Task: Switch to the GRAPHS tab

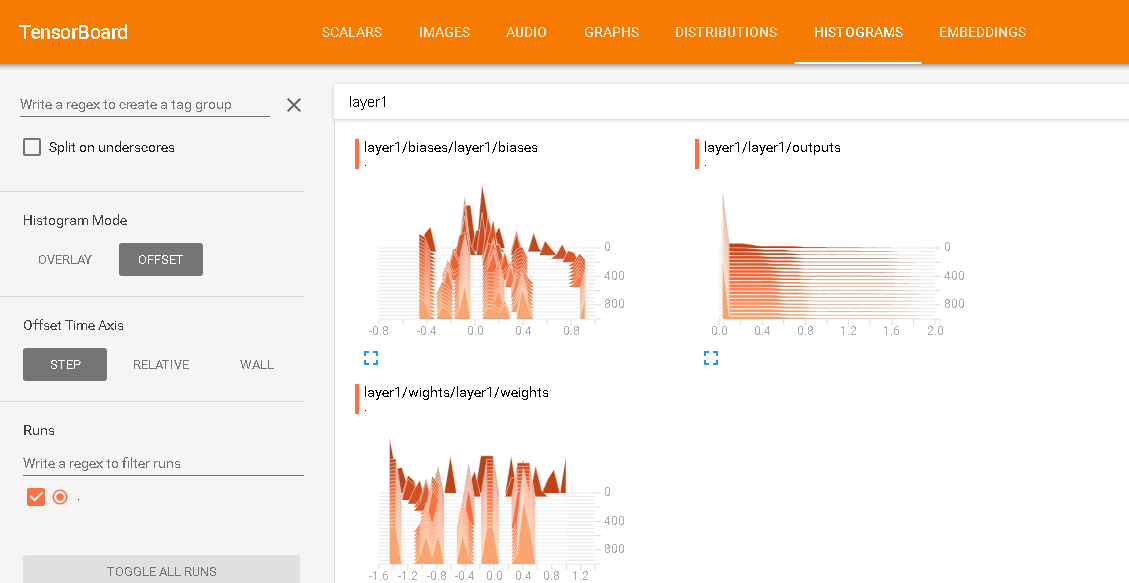Action: (x=611, y=32)
